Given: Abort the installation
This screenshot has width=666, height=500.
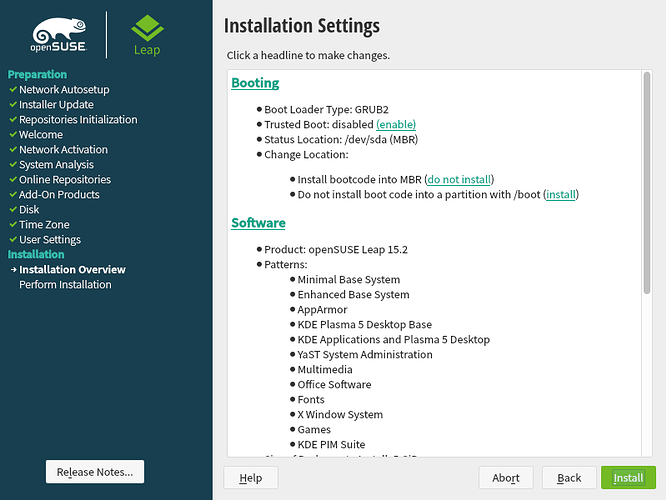Looking at the screenshot, I should point(506,478).
